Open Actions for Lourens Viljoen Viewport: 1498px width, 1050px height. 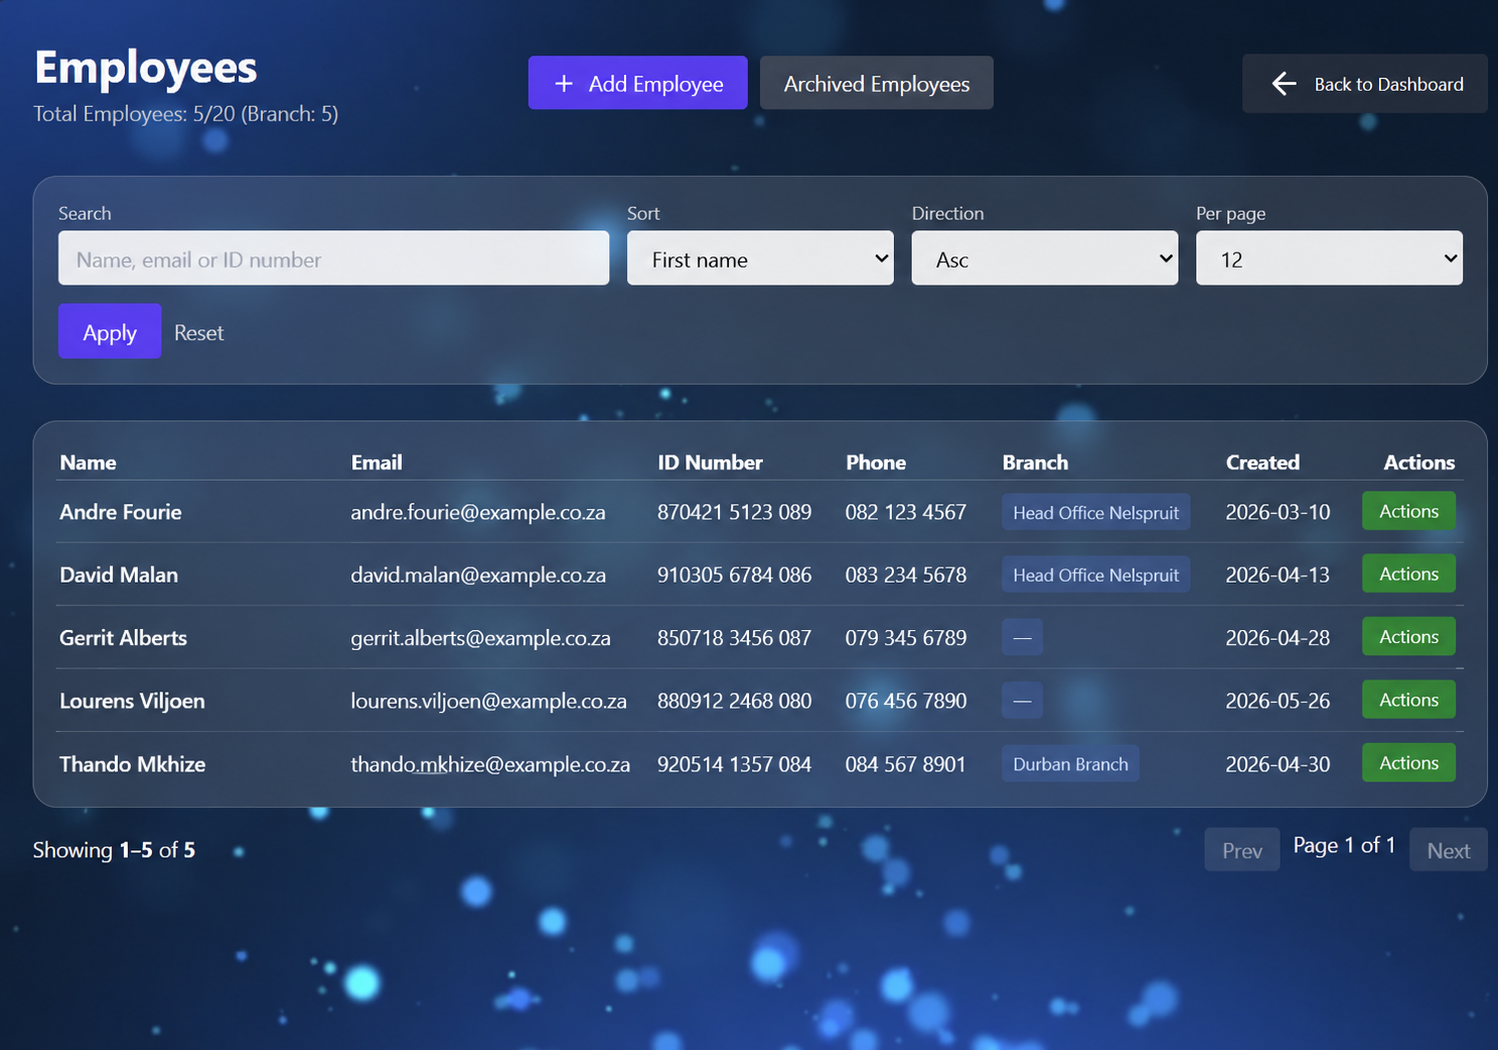pos(1408,700)
